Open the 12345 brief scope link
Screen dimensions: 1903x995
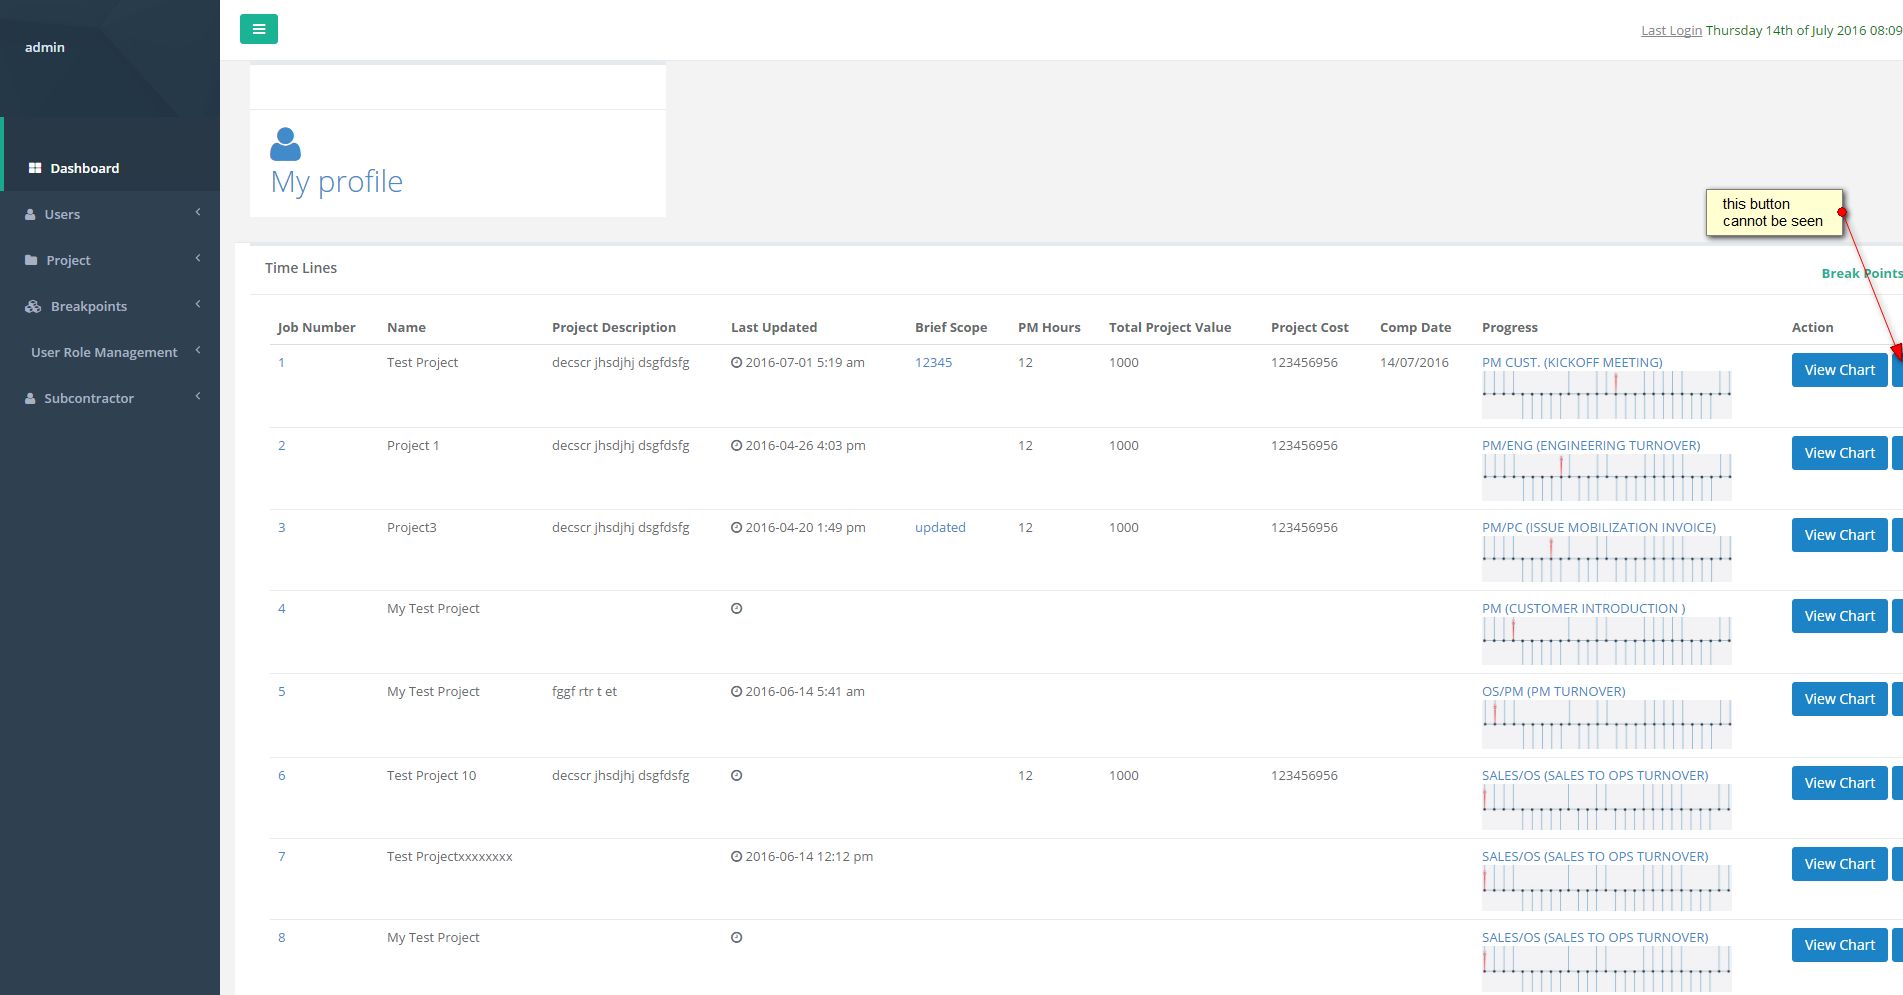click(933, 362)
